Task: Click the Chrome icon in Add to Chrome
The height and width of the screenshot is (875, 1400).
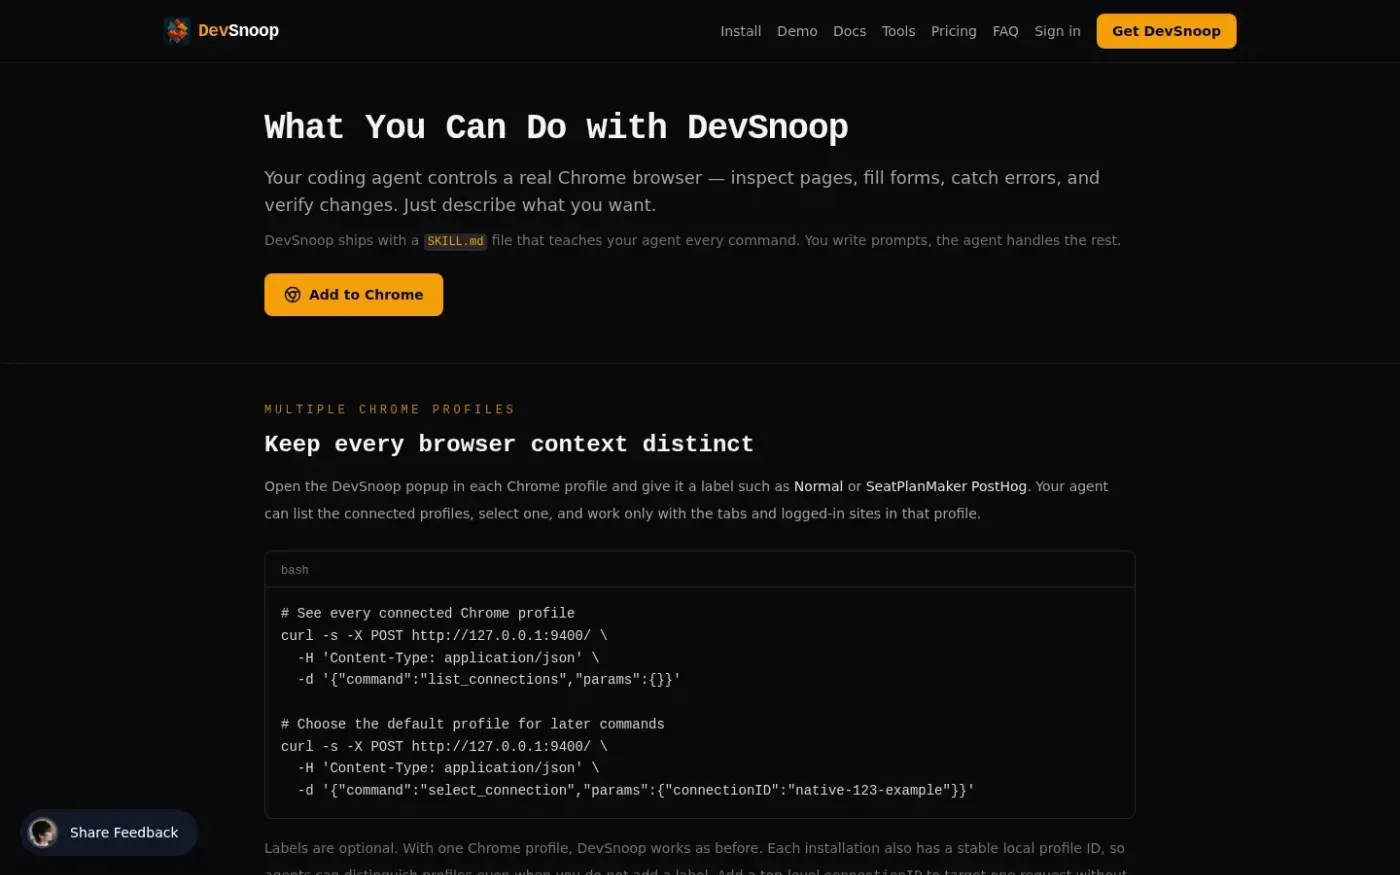Action: (293, 295)
